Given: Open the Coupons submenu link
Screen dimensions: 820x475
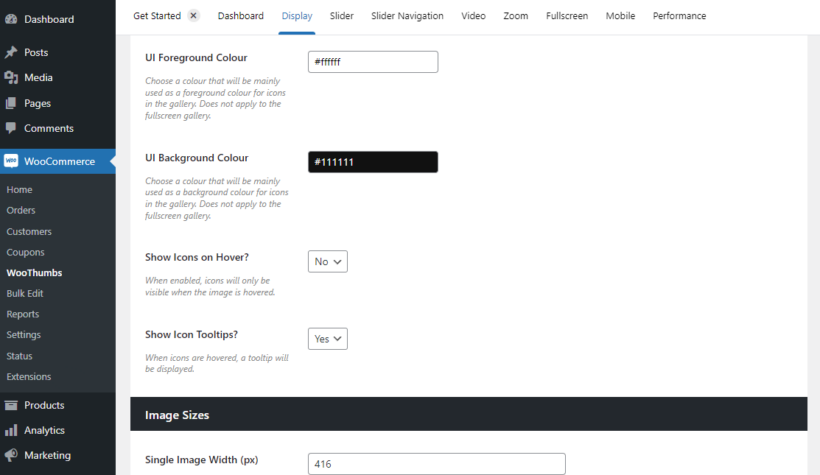Looking at the screenshot, I should 25,252.
